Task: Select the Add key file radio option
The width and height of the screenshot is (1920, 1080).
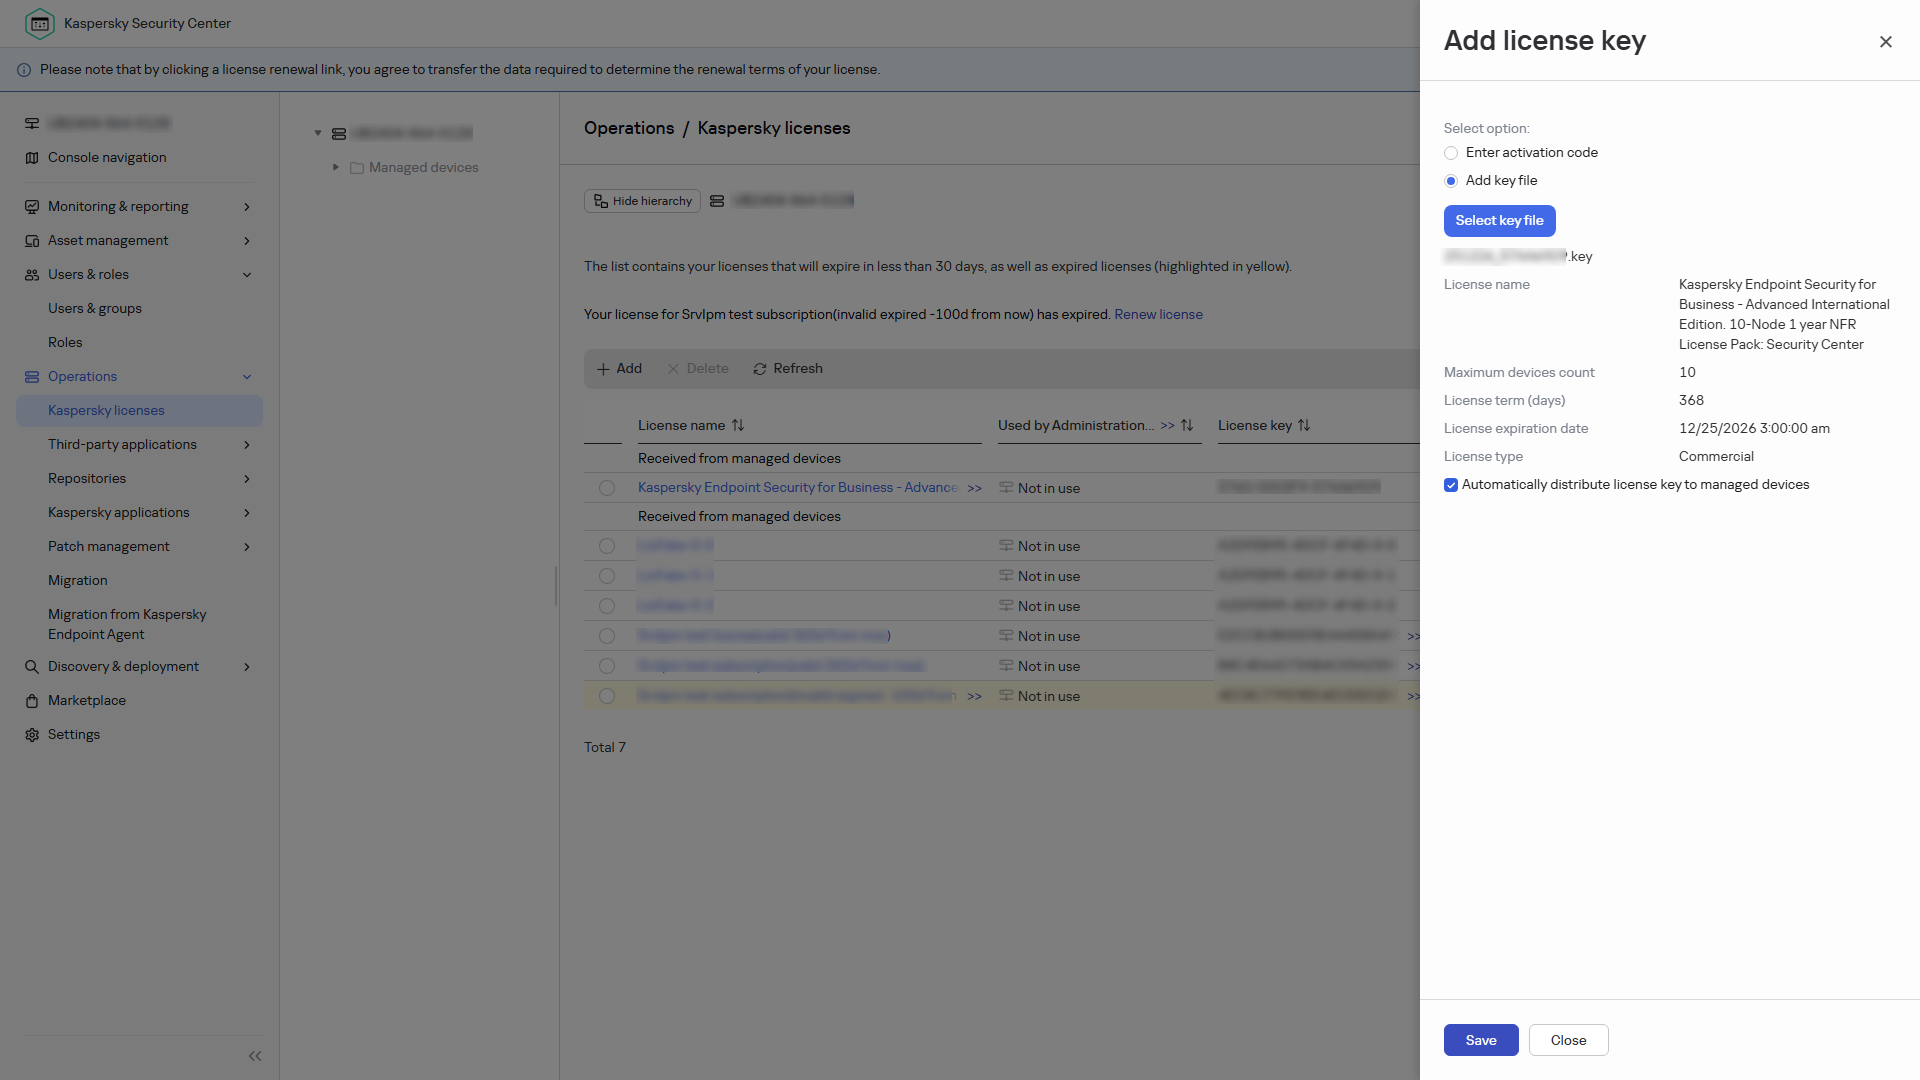Action: coord(1451,181)
